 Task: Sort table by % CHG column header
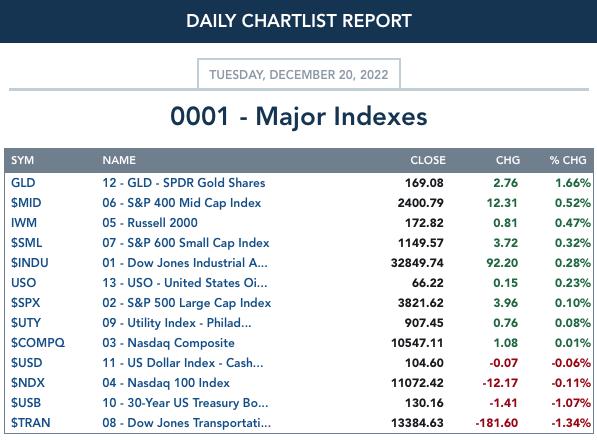pos(568,160)
